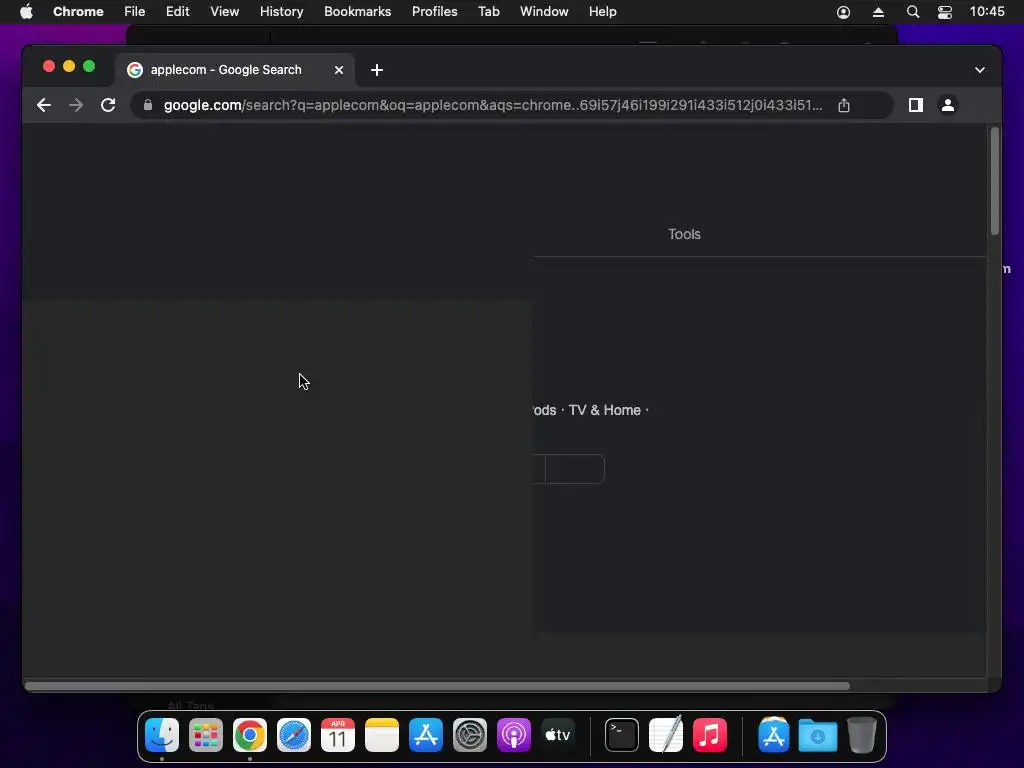Open Calendar from the Dock
Viewport: 1024px width, 768px height.
[338, 735]
